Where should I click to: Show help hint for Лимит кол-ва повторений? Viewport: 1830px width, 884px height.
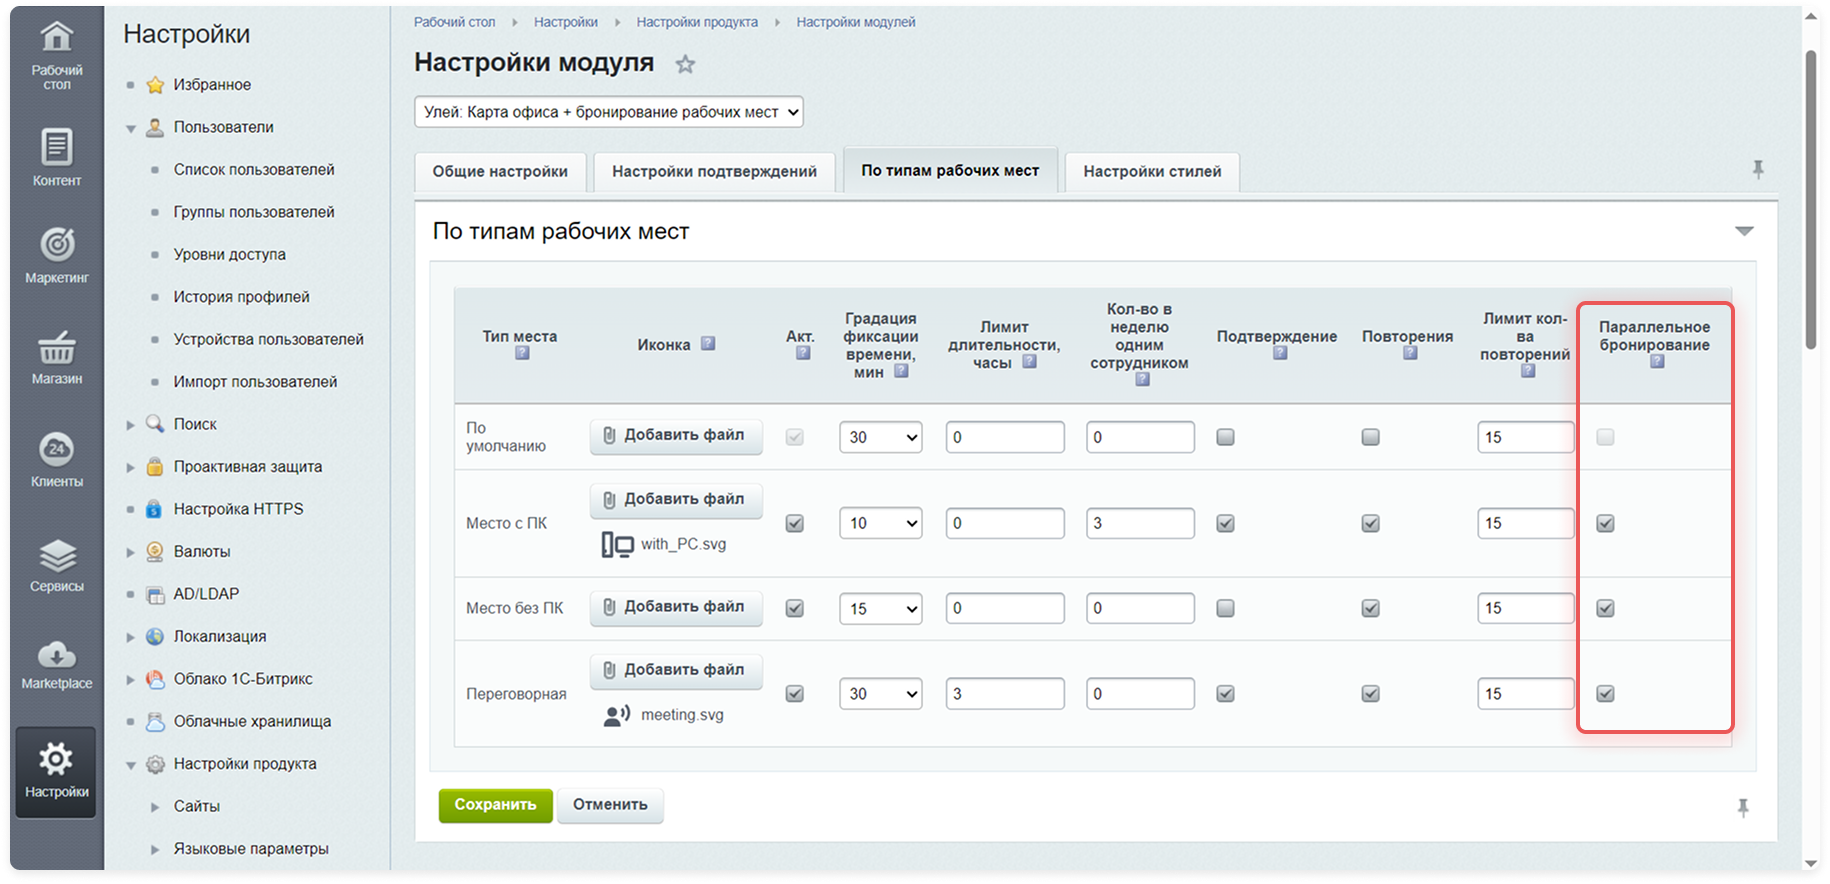click(x=1528, y=371)
